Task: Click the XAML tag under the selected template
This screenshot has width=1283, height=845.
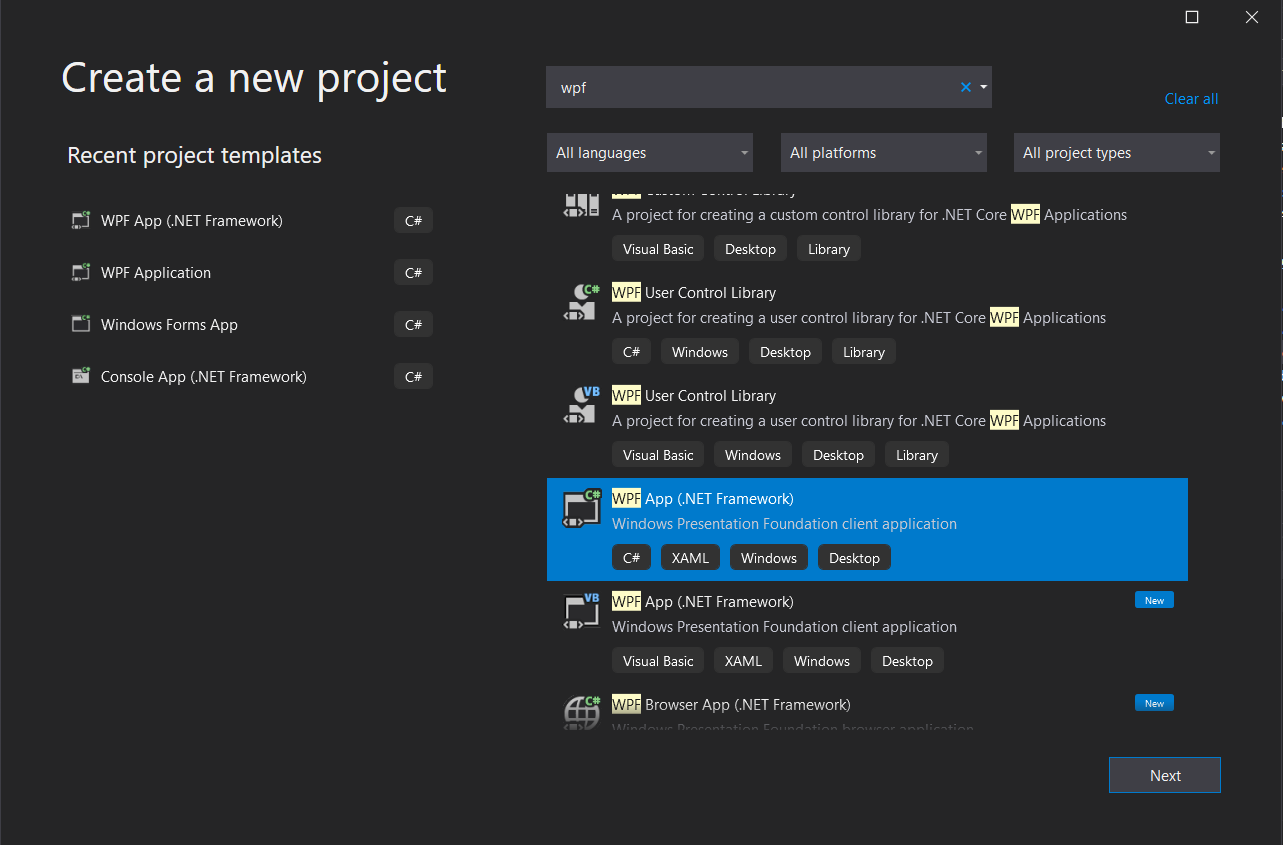Action: pyautogui.click(x=690, y=557)
